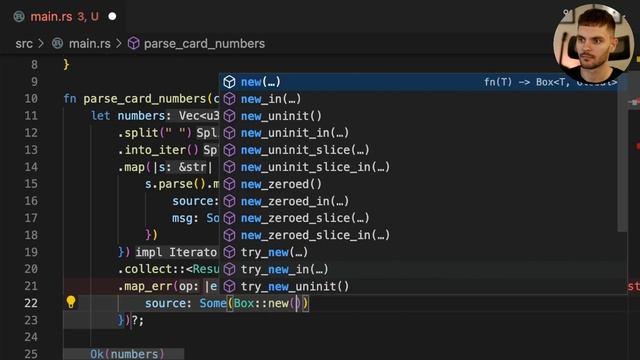This screenshot has height=360, width=640.
Task: Open the main.rs breadcrumb dropdown
Action: coord(89,44)
